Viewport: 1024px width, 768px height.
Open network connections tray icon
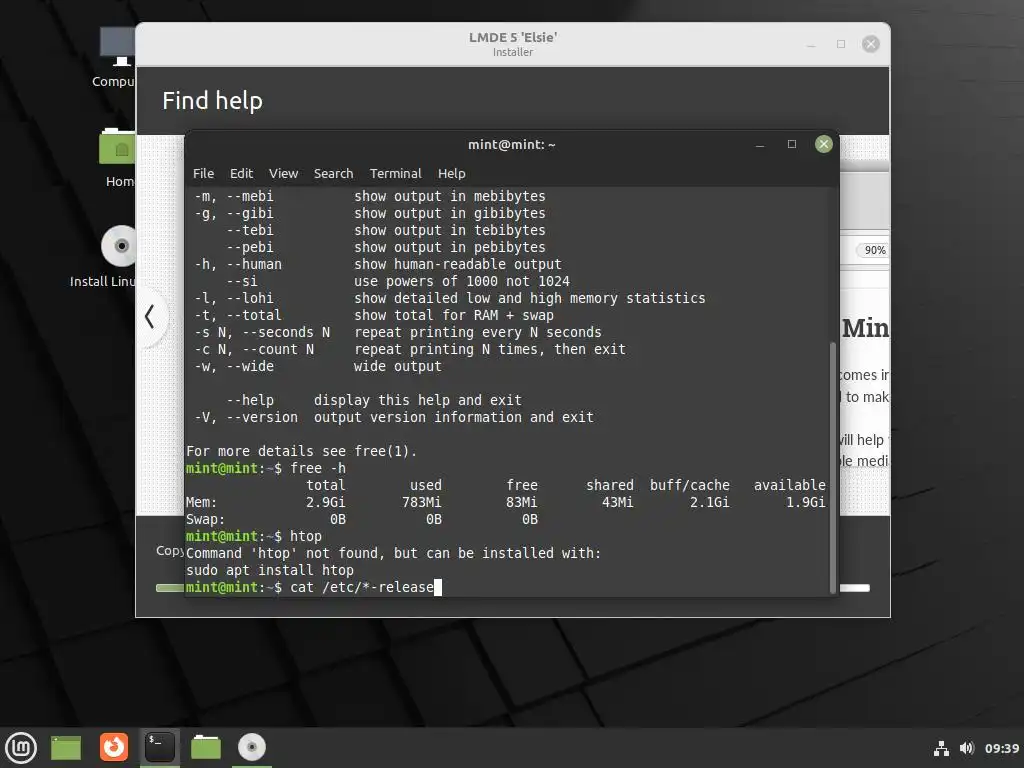point(941,748)
